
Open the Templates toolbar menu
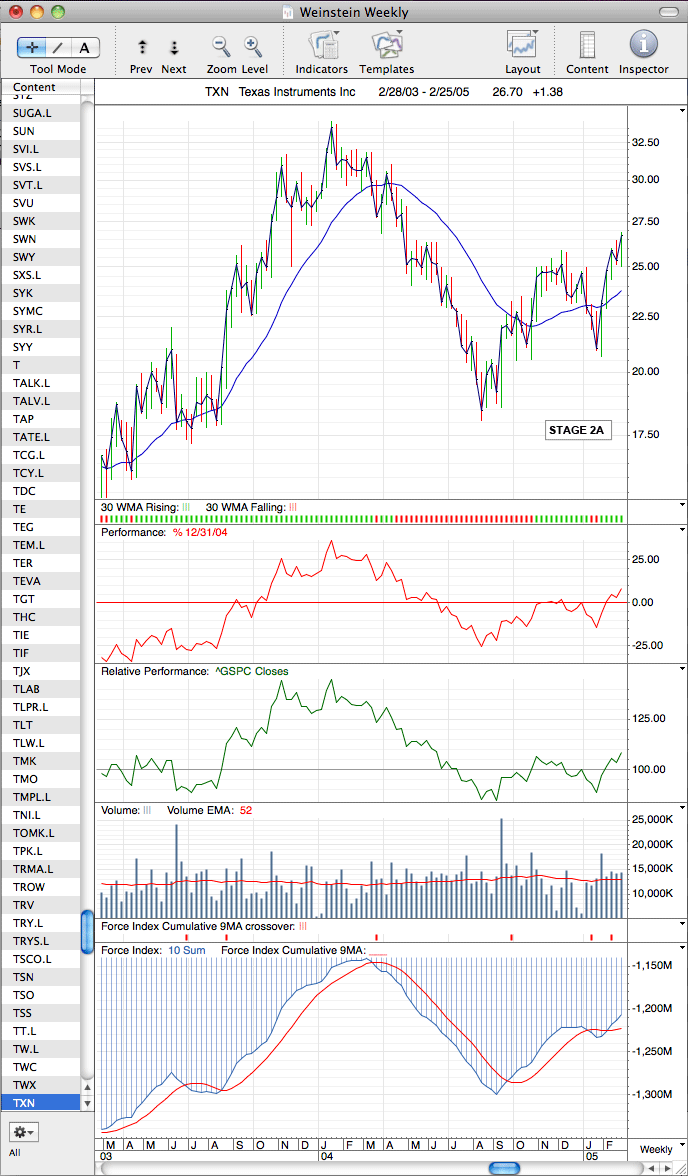coord(387,46)
